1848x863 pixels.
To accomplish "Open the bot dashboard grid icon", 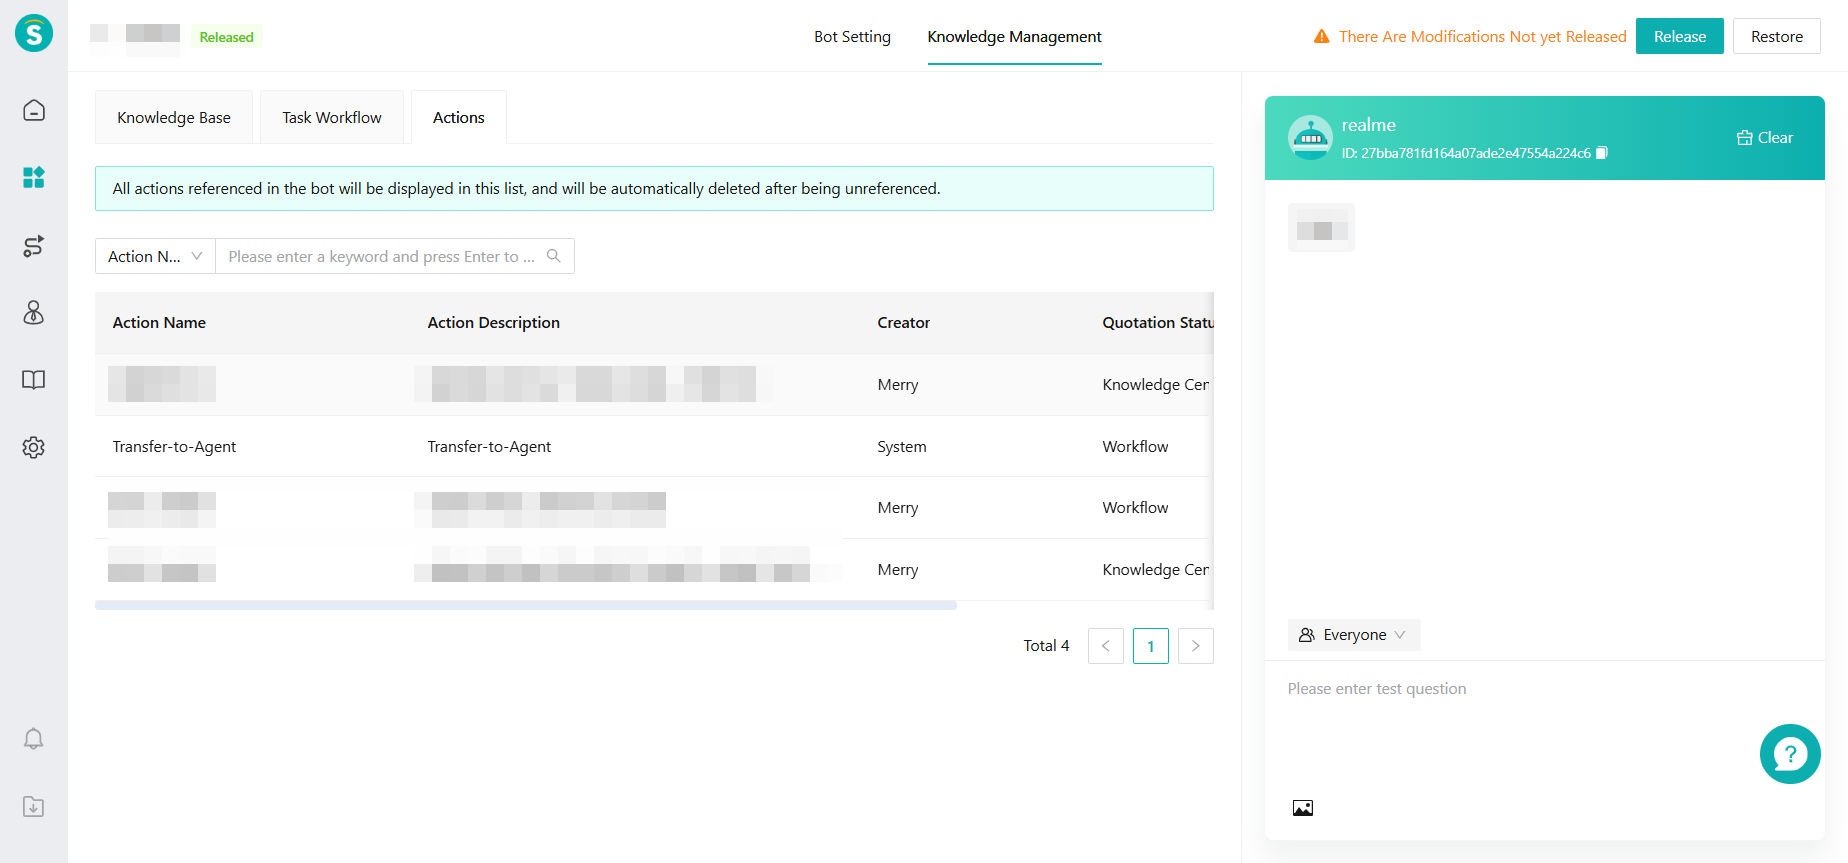I will click(34, 178).
